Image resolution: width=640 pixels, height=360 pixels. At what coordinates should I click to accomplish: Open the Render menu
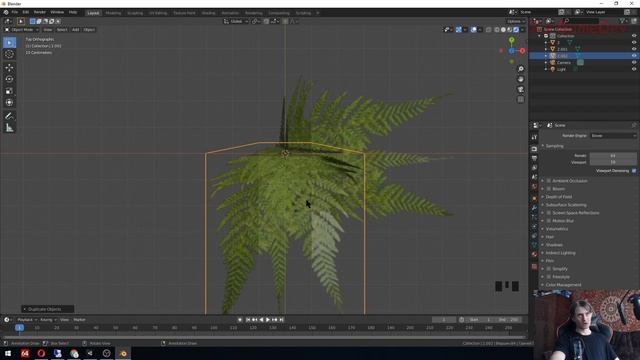click(40, 12)
